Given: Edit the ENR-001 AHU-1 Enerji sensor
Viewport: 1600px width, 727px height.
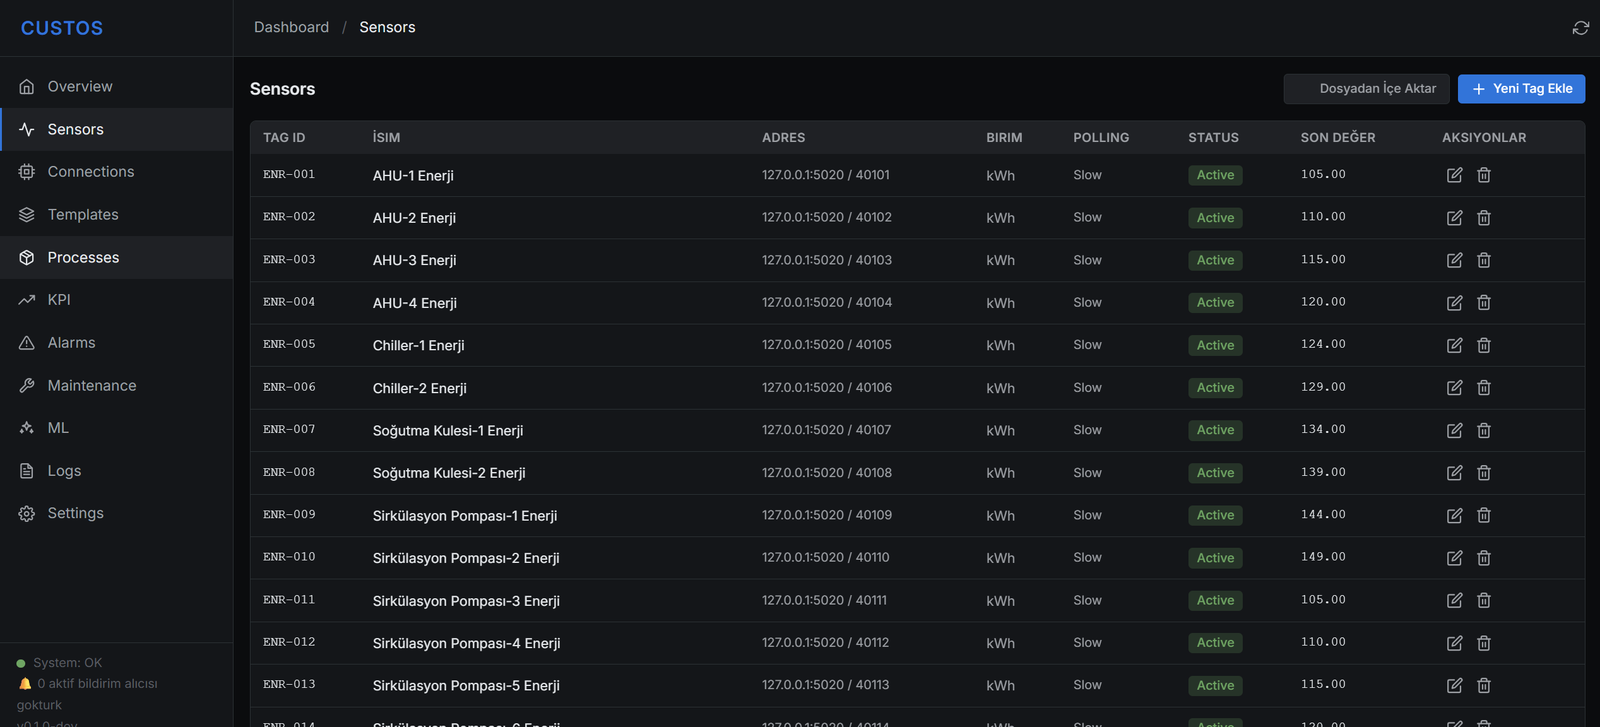Looking at the screenshot, I should pos(1455,175).
